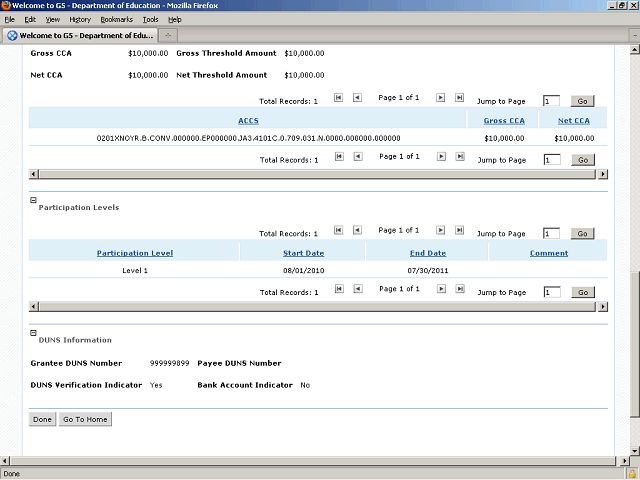The height and width of the screenshot is (480, 640).
Task: Open a new browser tab
Action: click(x=168, y=35)
